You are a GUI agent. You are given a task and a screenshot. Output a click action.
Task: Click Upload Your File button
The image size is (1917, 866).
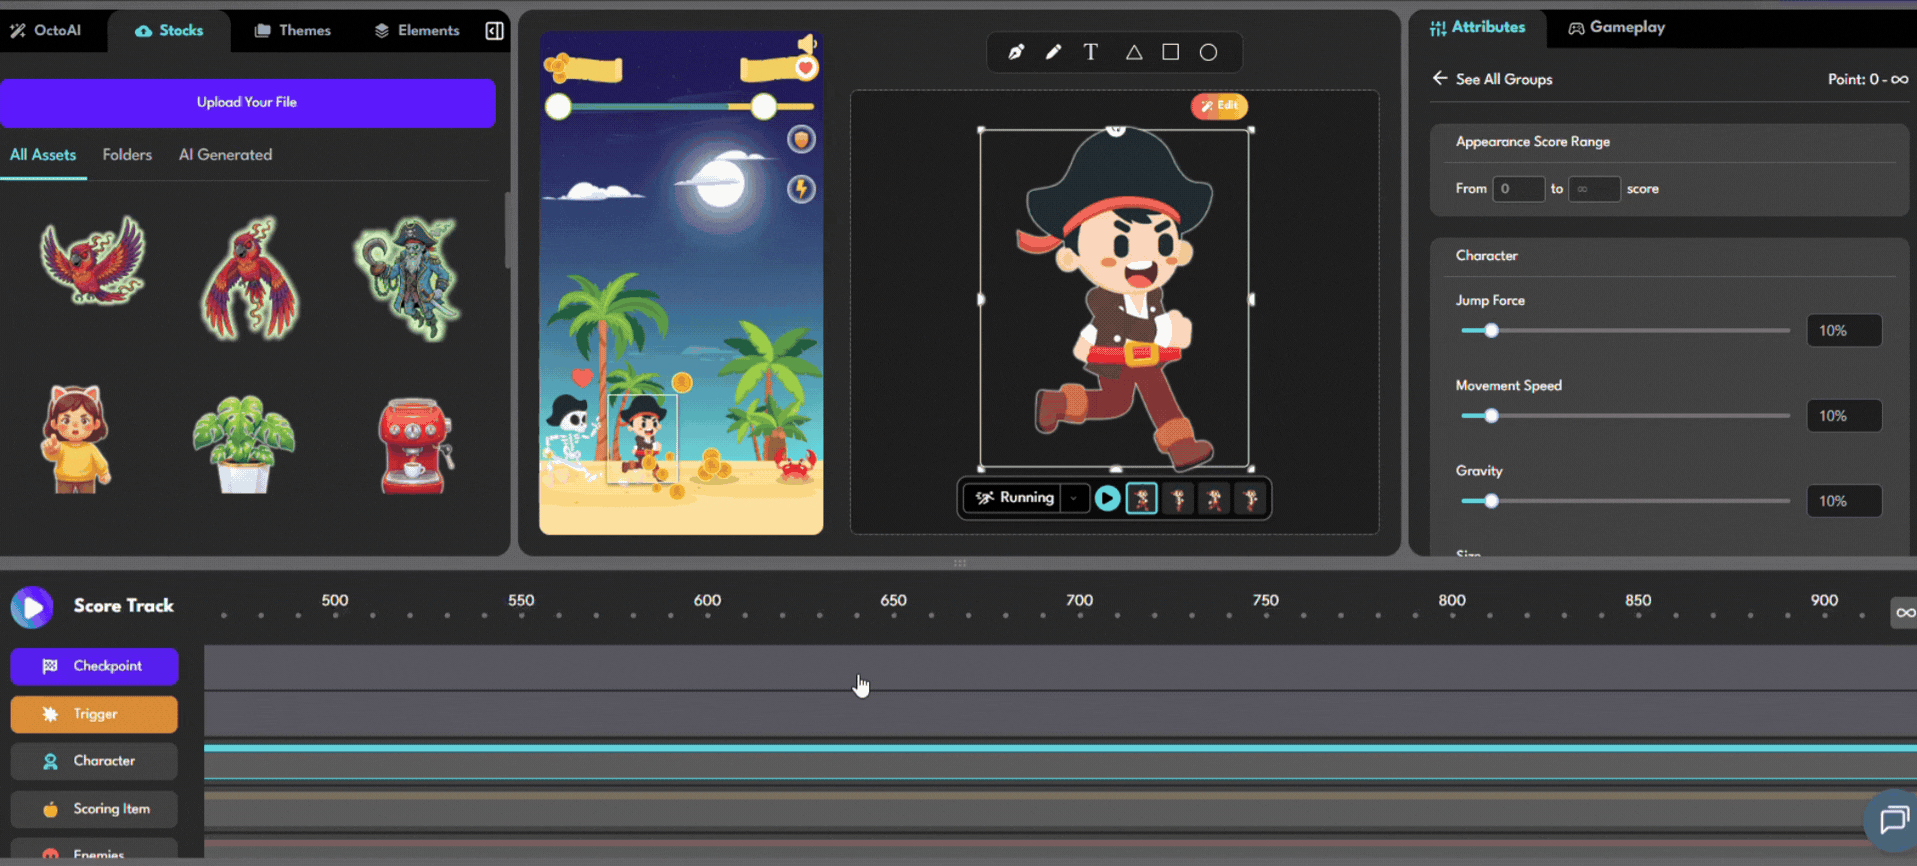247,103
